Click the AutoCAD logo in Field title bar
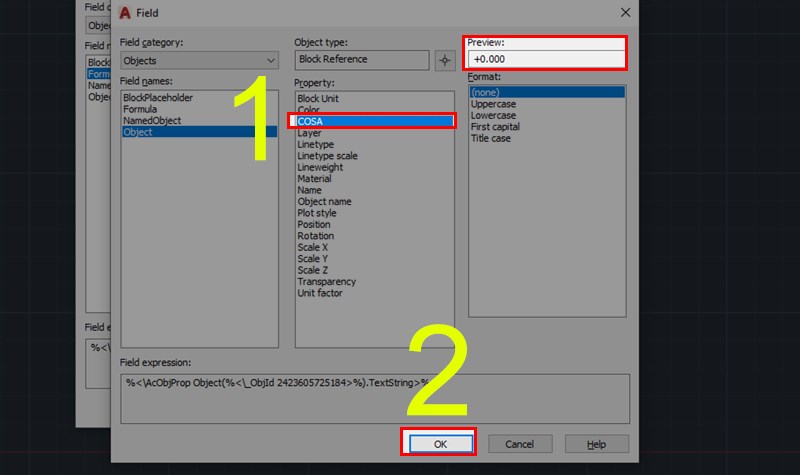 pyautogui.click(x=125, y=13)
